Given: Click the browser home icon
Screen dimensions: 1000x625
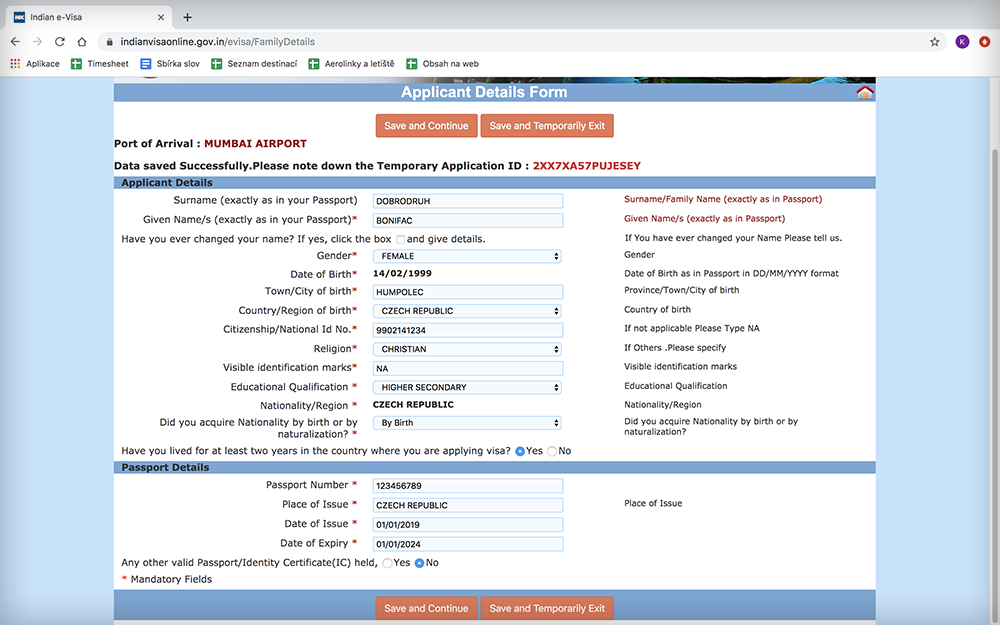Looking at the screenshot, I should point(82,42).
